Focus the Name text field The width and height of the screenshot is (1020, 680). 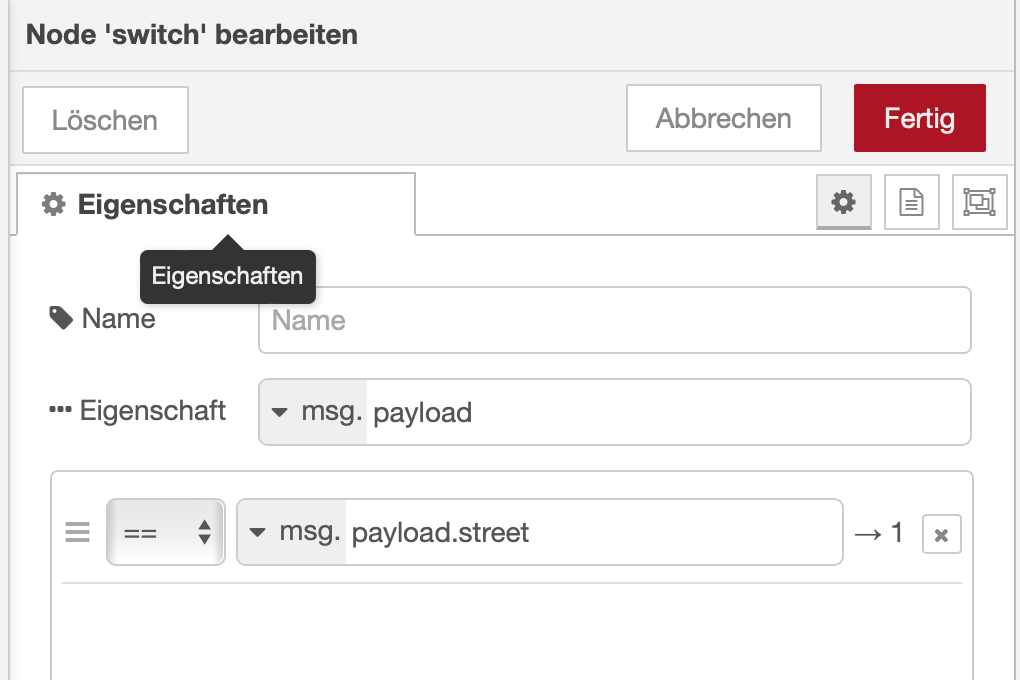614,320
